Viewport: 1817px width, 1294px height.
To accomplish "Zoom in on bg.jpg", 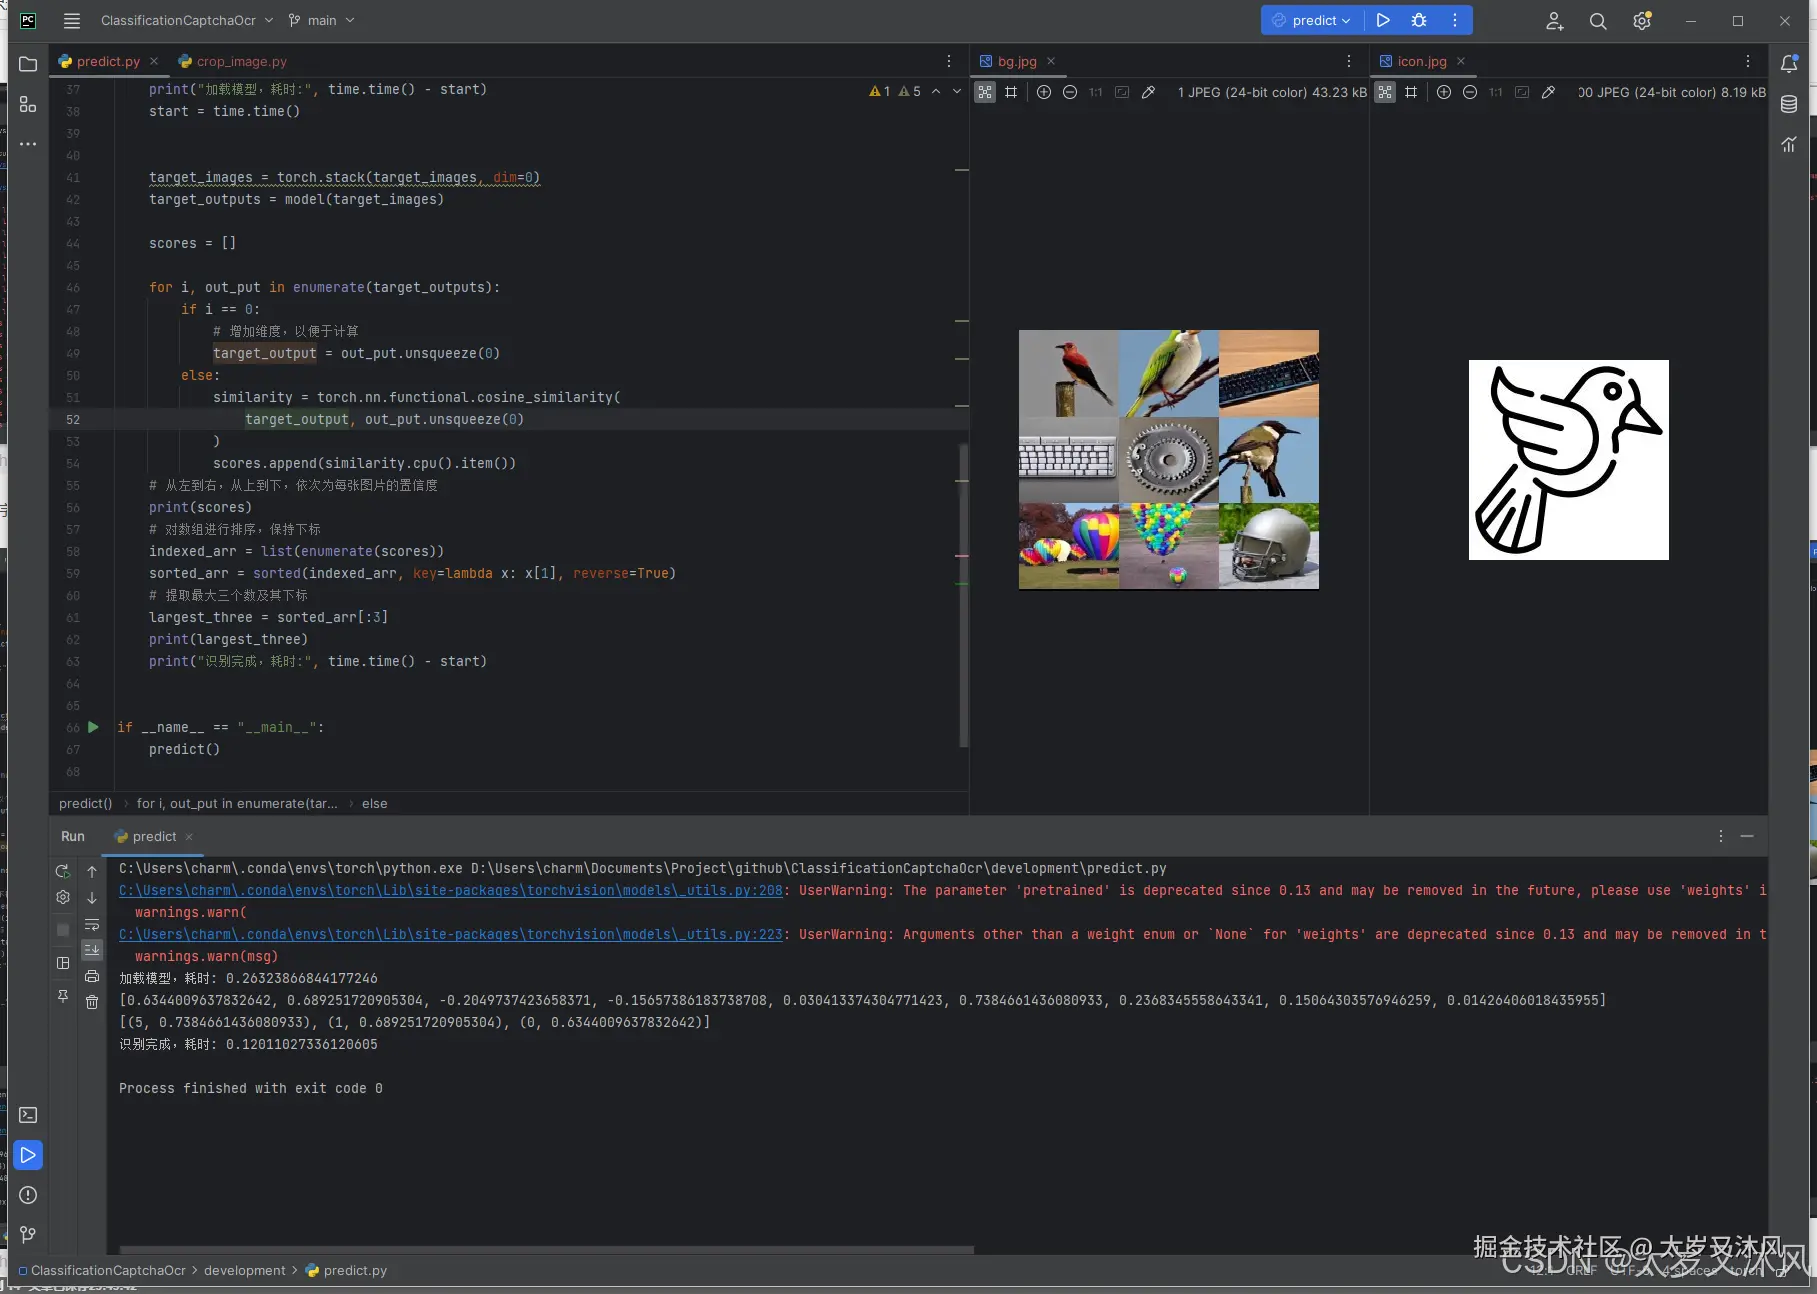I will tap(1044, 92).
